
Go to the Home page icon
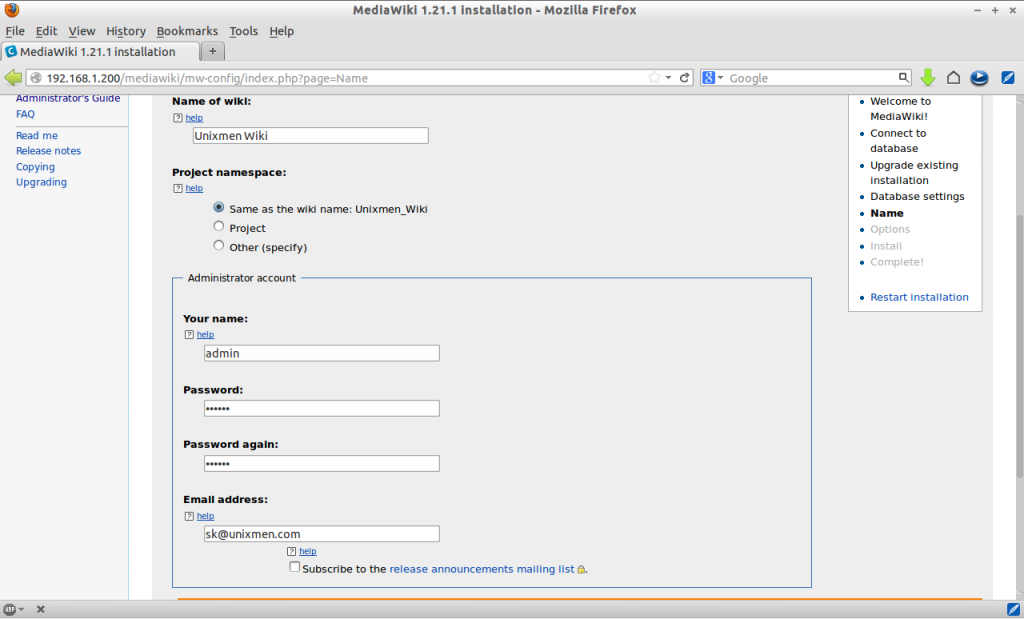pos(953,78)
